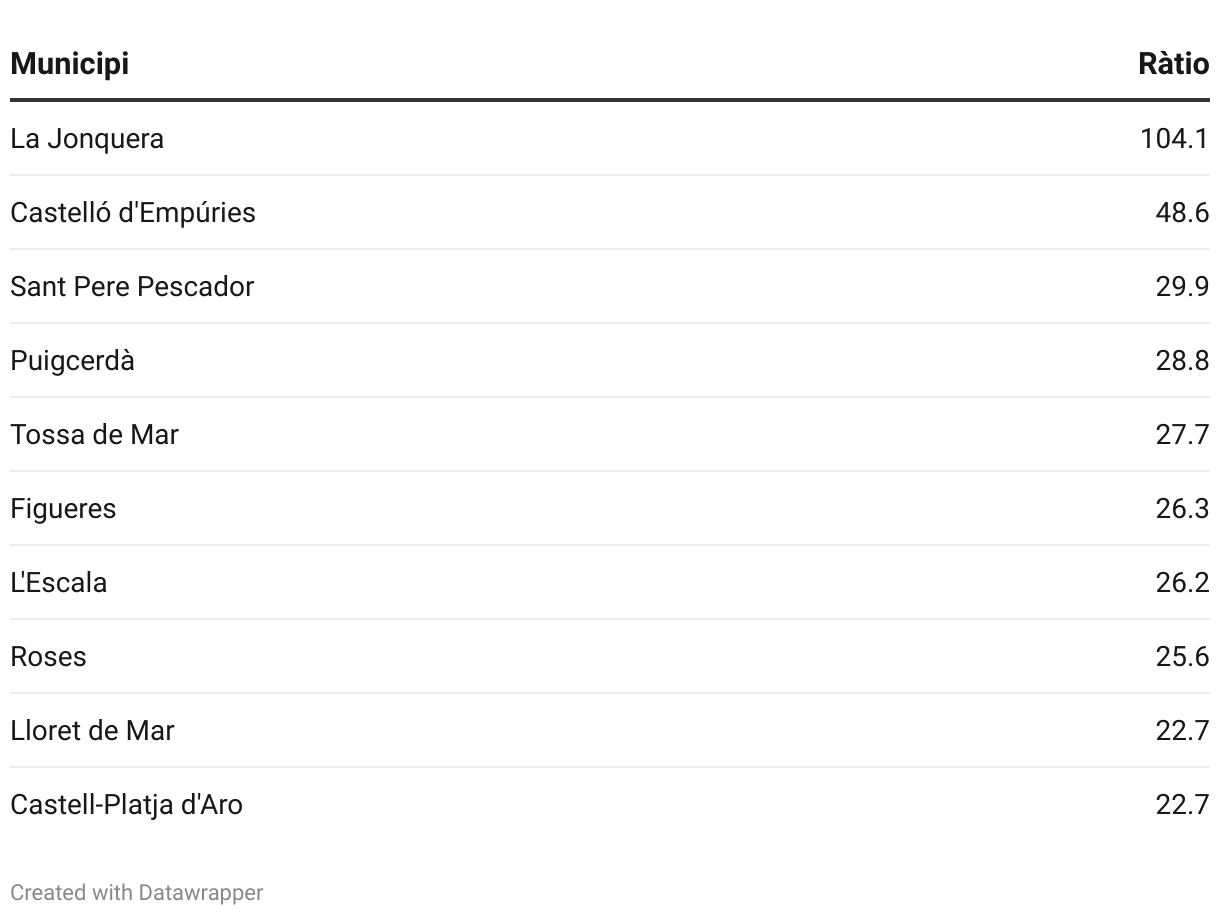Image resolution: width=1220 pixels, height=916 pixels.
Task: Select Sant Pere Pescador entry
Action: [132, 286]
